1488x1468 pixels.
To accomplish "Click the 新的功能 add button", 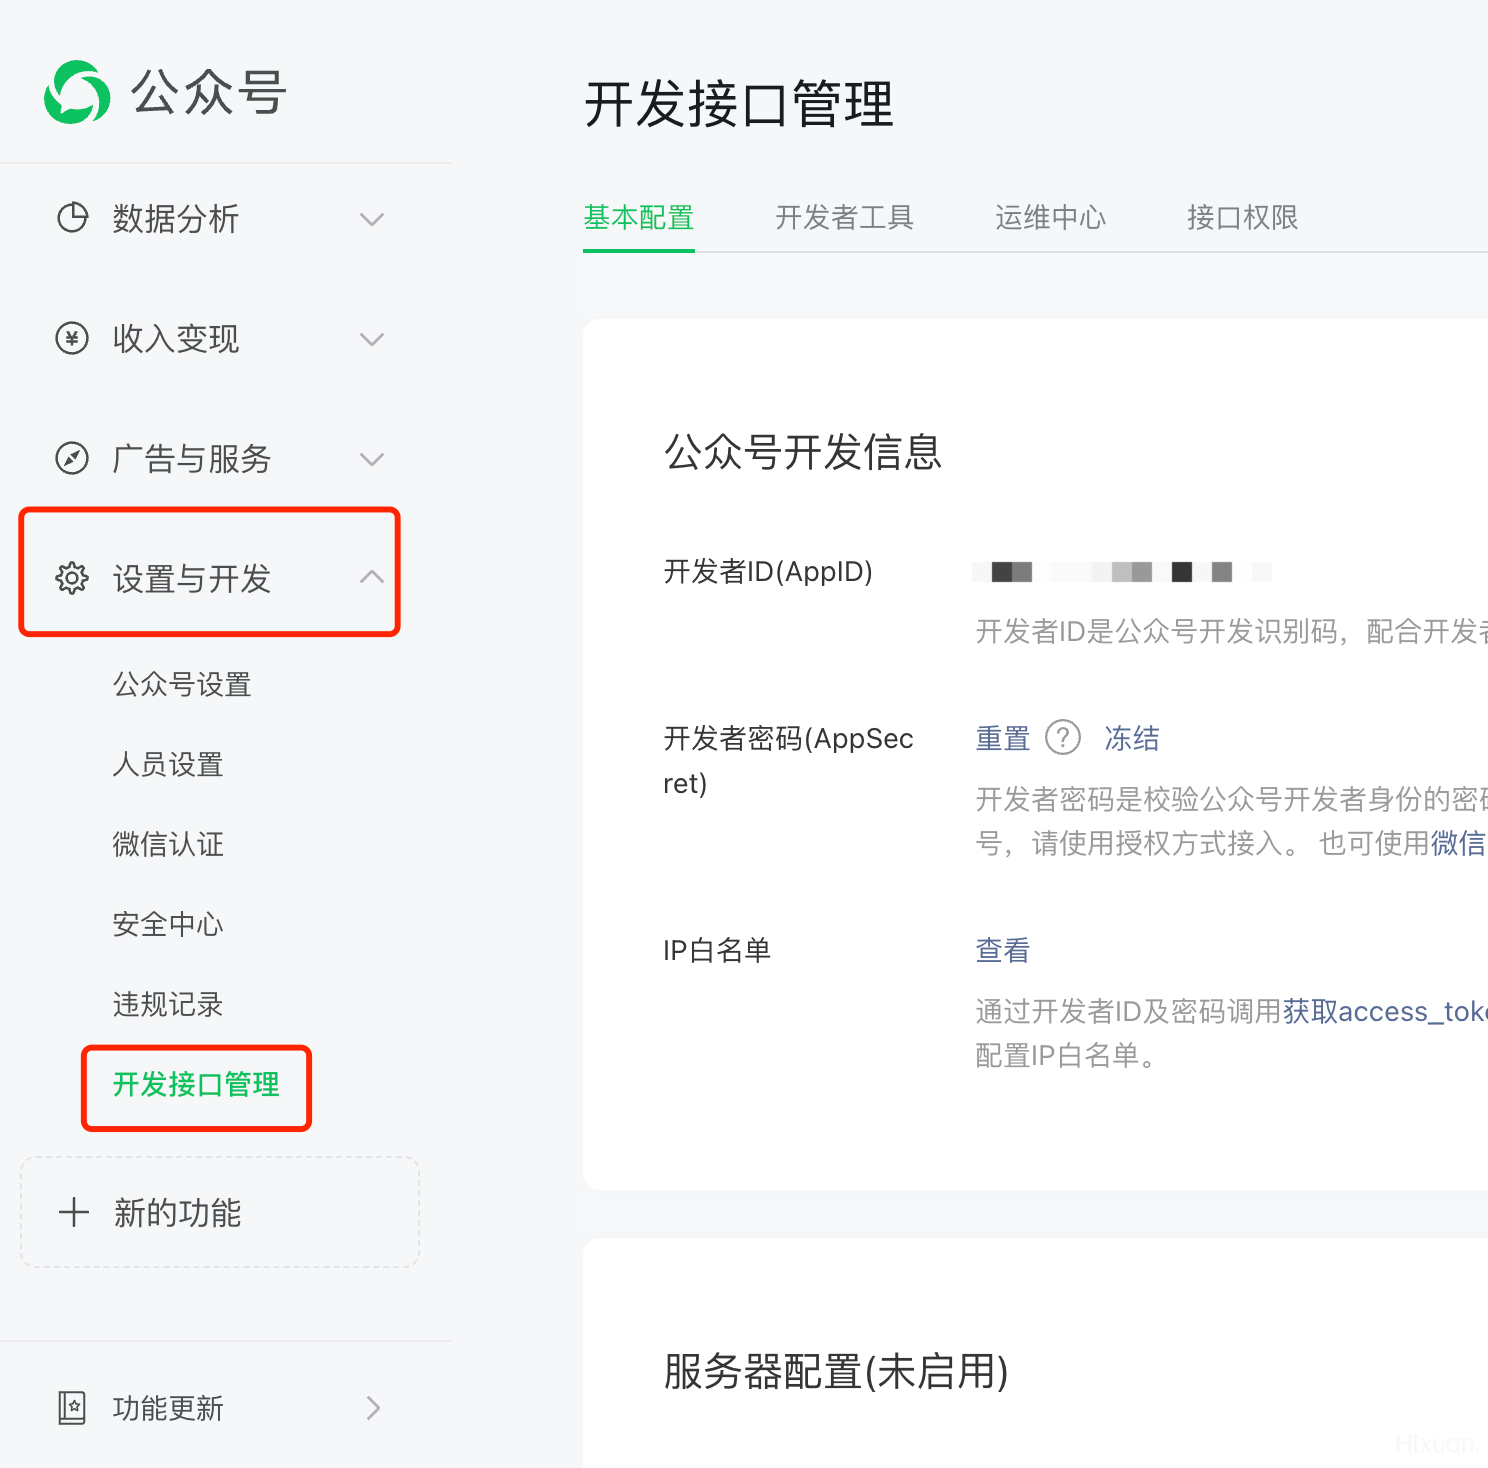I will (220, 1212).
